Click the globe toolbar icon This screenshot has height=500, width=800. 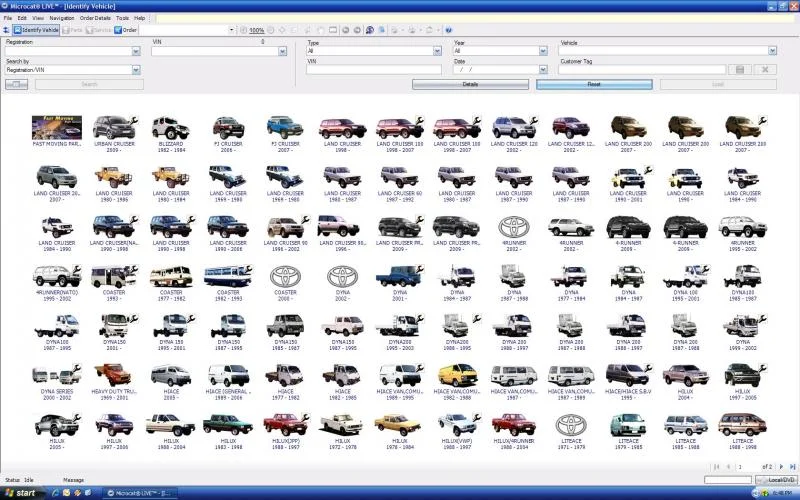point(369,30)
